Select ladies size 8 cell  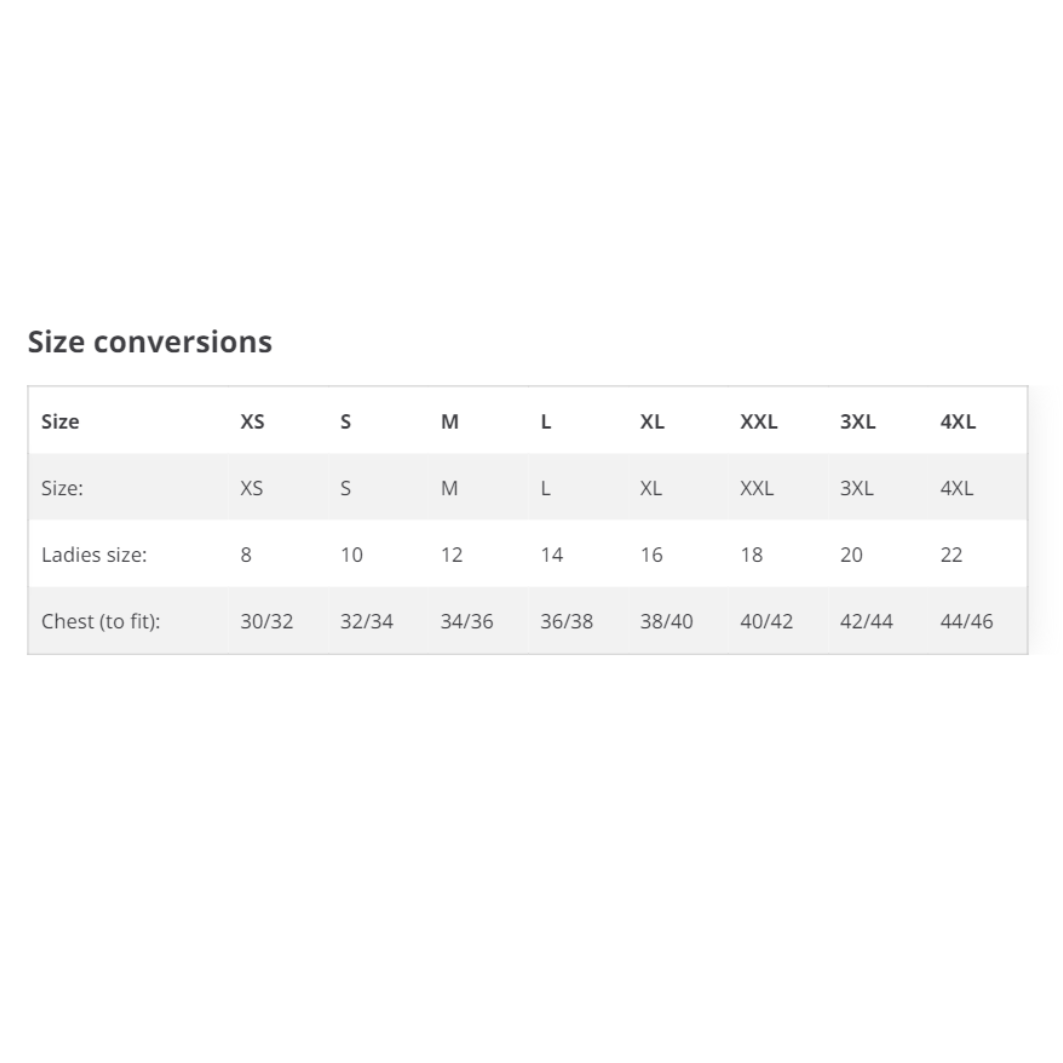[x=246, y=555]
